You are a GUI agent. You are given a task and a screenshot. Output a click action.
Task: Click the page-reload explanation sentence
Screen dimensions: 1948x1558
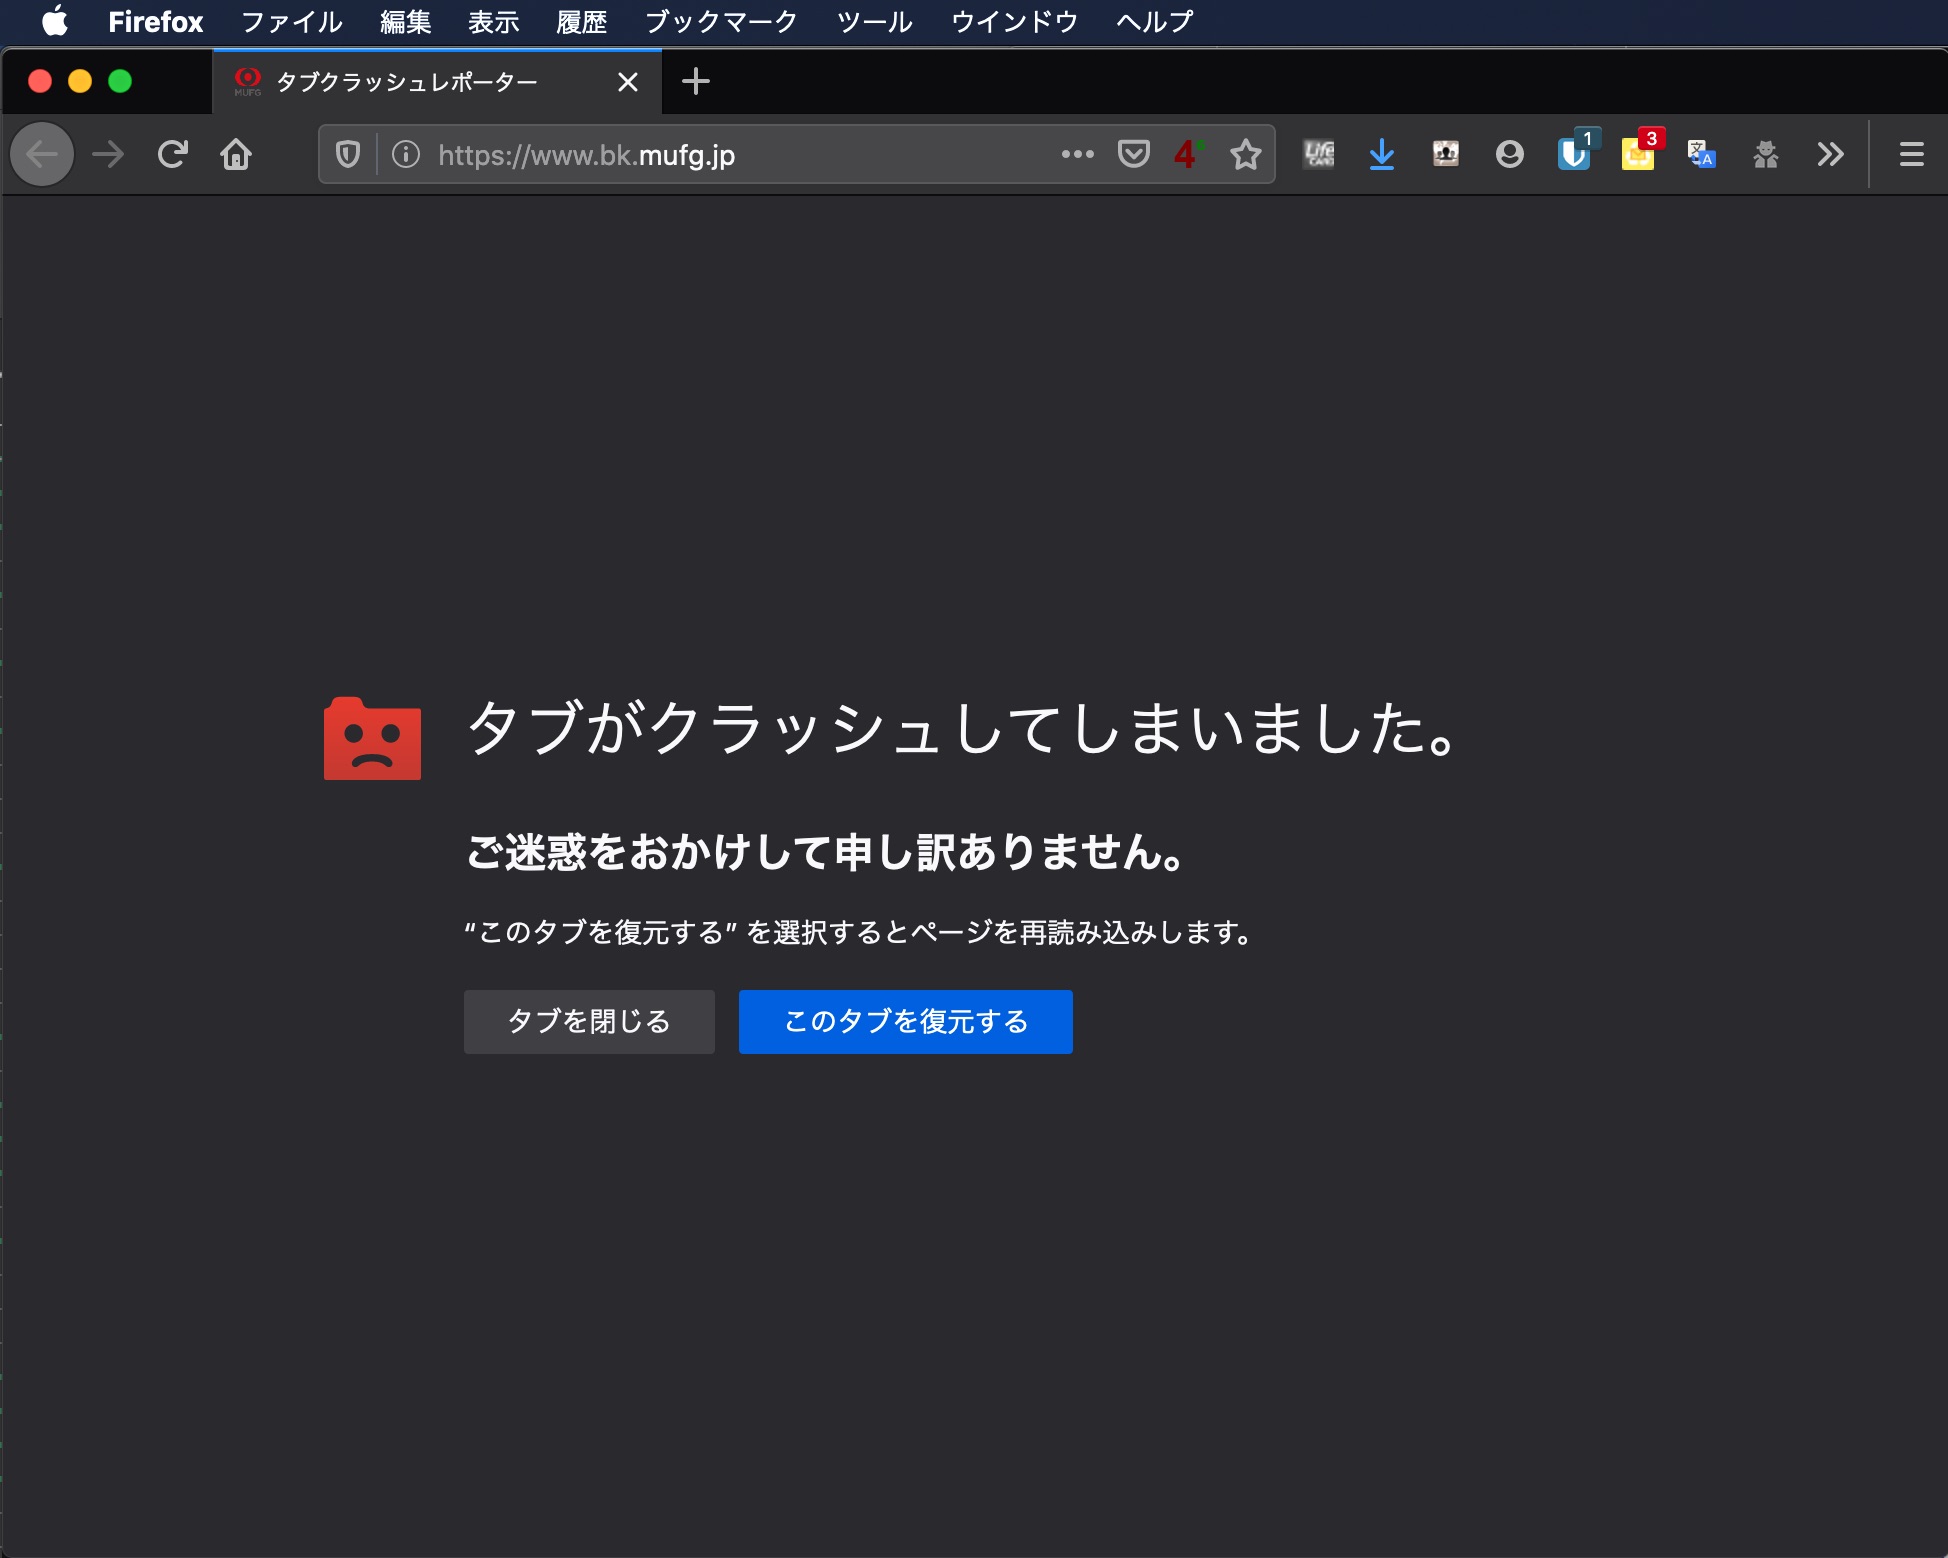tap(859, 933)
